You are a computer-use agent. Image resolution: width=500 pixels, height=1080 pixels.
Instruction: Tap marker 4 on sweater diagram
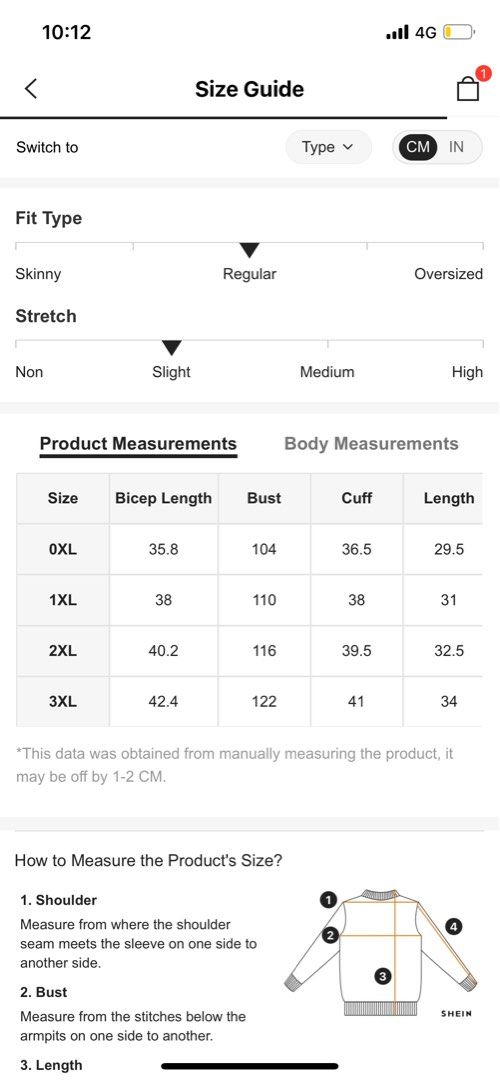(453, 926)
